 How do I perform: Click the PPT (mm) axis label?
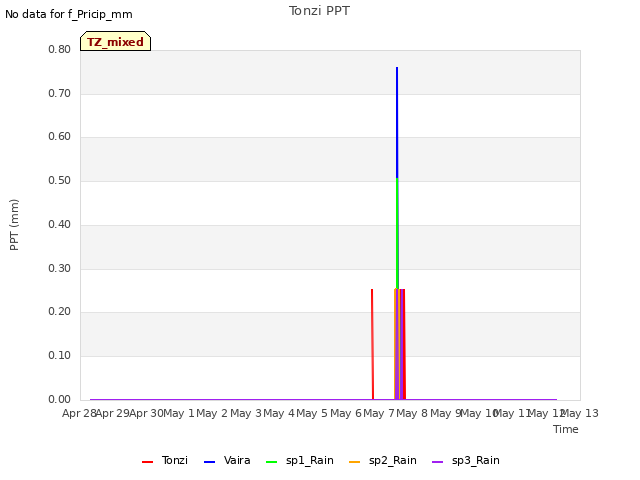click(14, 225)
